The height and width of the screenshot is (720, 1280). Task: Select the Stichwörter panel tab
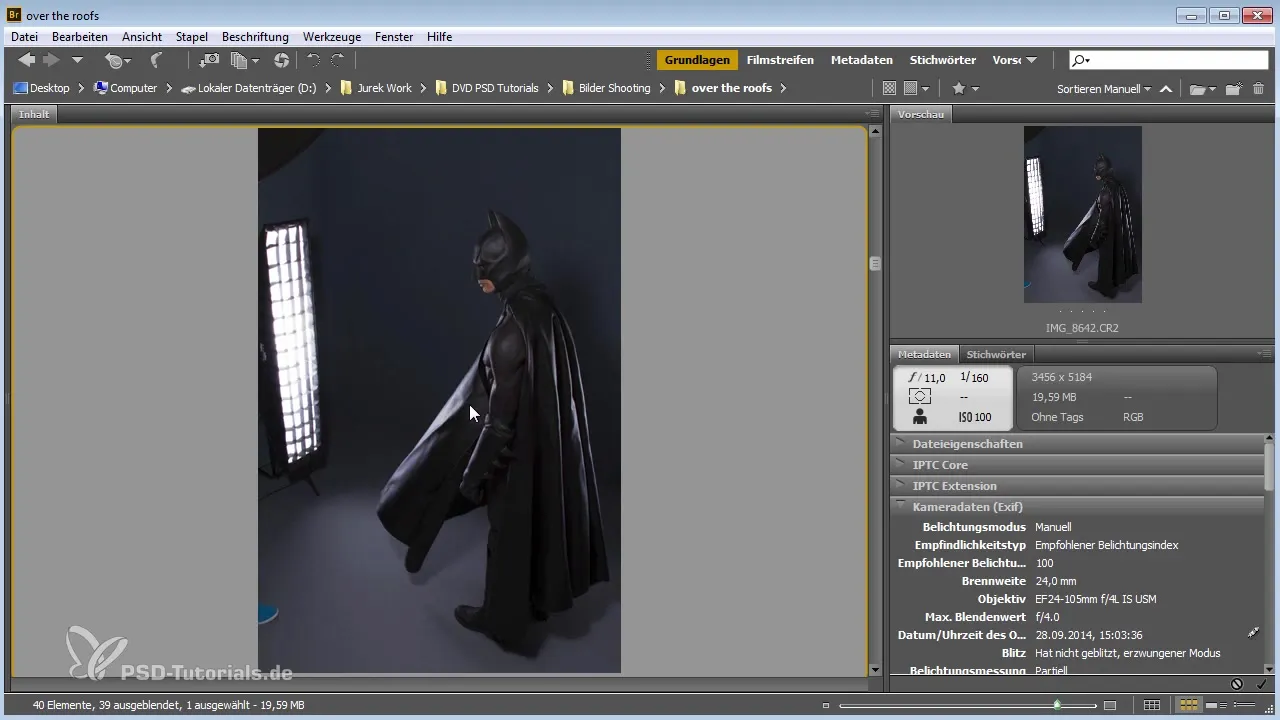click(995, 354)
